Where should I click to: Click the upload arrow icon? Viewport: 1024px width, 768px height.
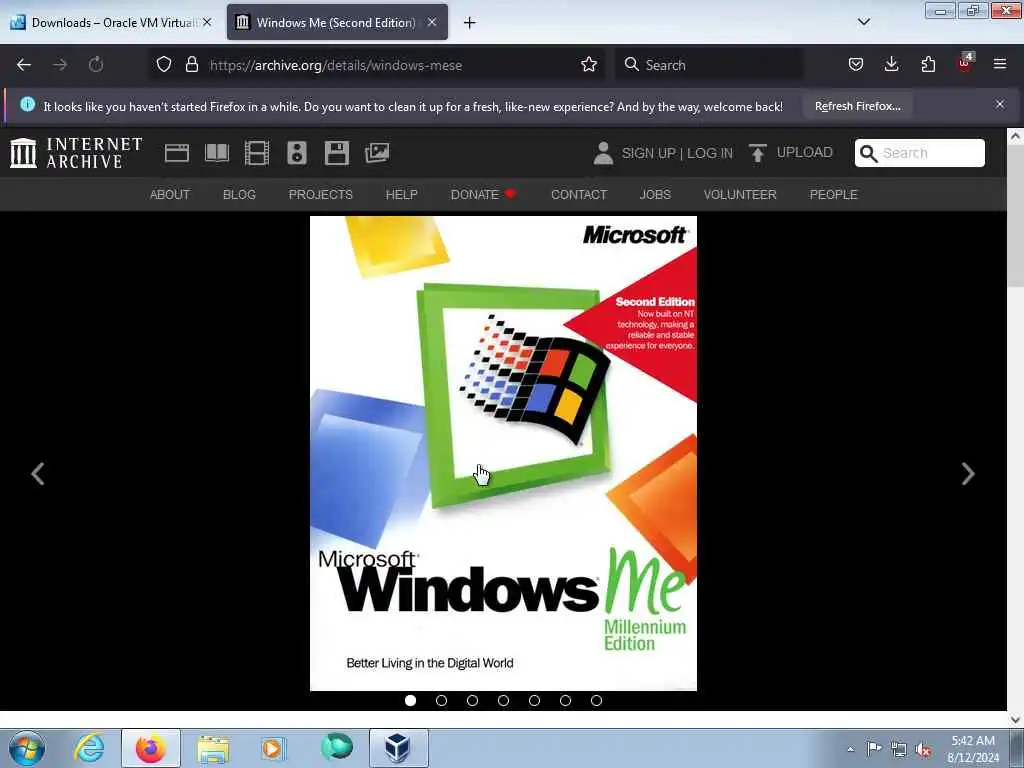coord(758,153)
